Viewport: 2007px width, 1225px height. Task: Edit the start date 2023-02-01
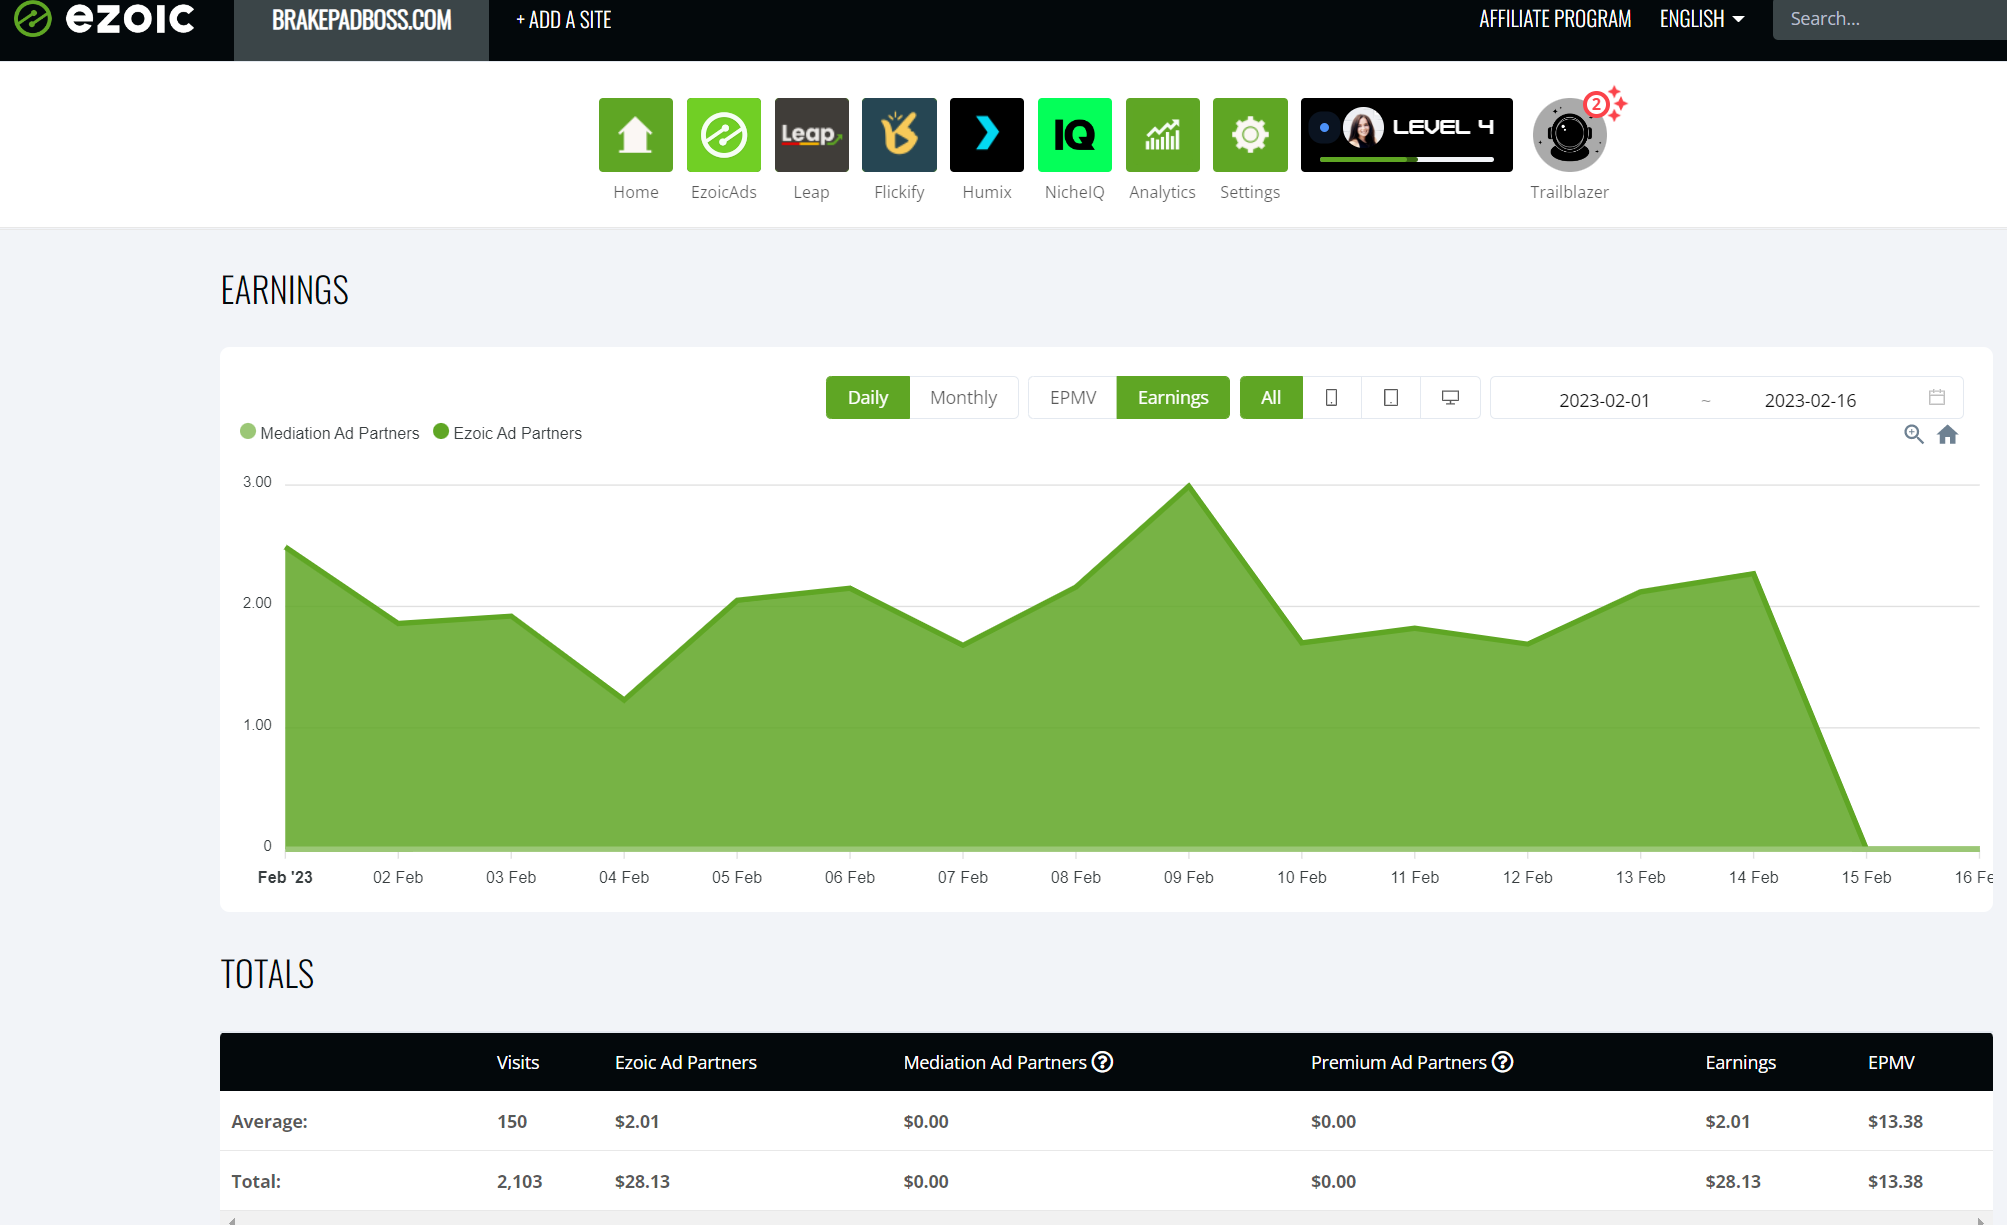click(x=1604, y=400)
